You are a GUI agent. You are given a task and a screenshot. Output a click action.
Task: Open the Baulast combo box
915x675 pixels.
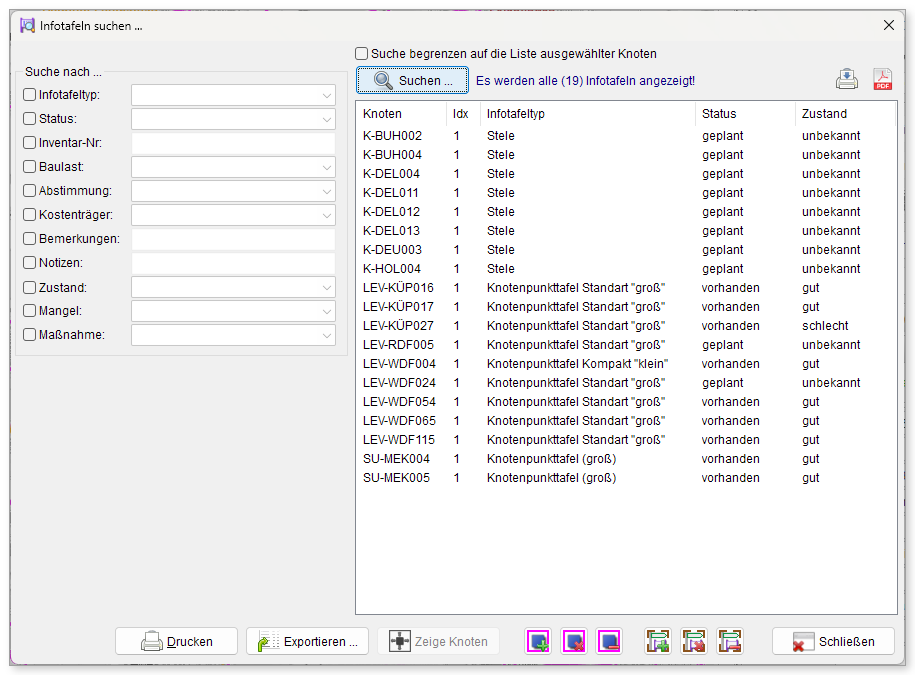233,167
